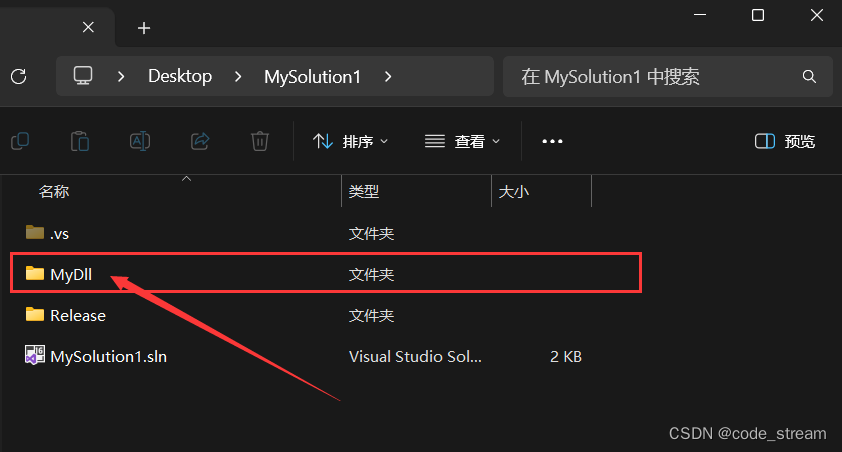Screen dimensions: 842x452
Task: Select the .vs folder icon
Action: coord(35,232)
